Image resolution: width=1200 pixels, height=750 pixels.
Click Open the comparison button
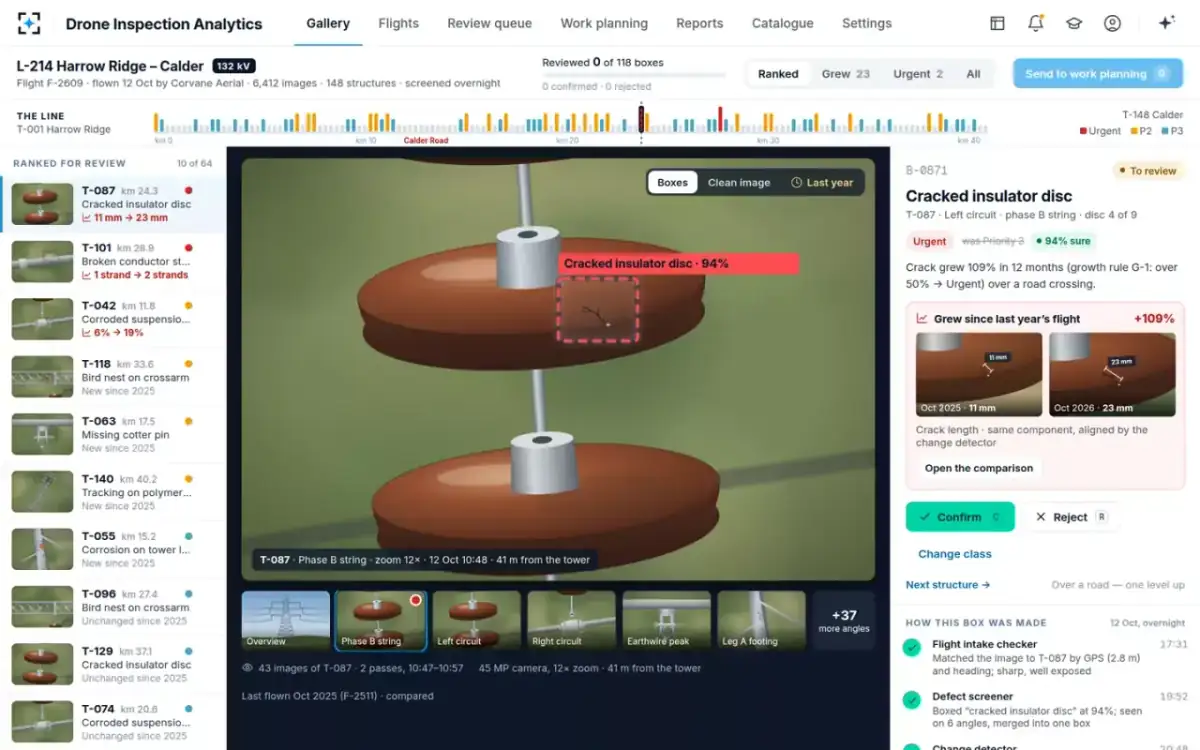click(x=979, y=468)
